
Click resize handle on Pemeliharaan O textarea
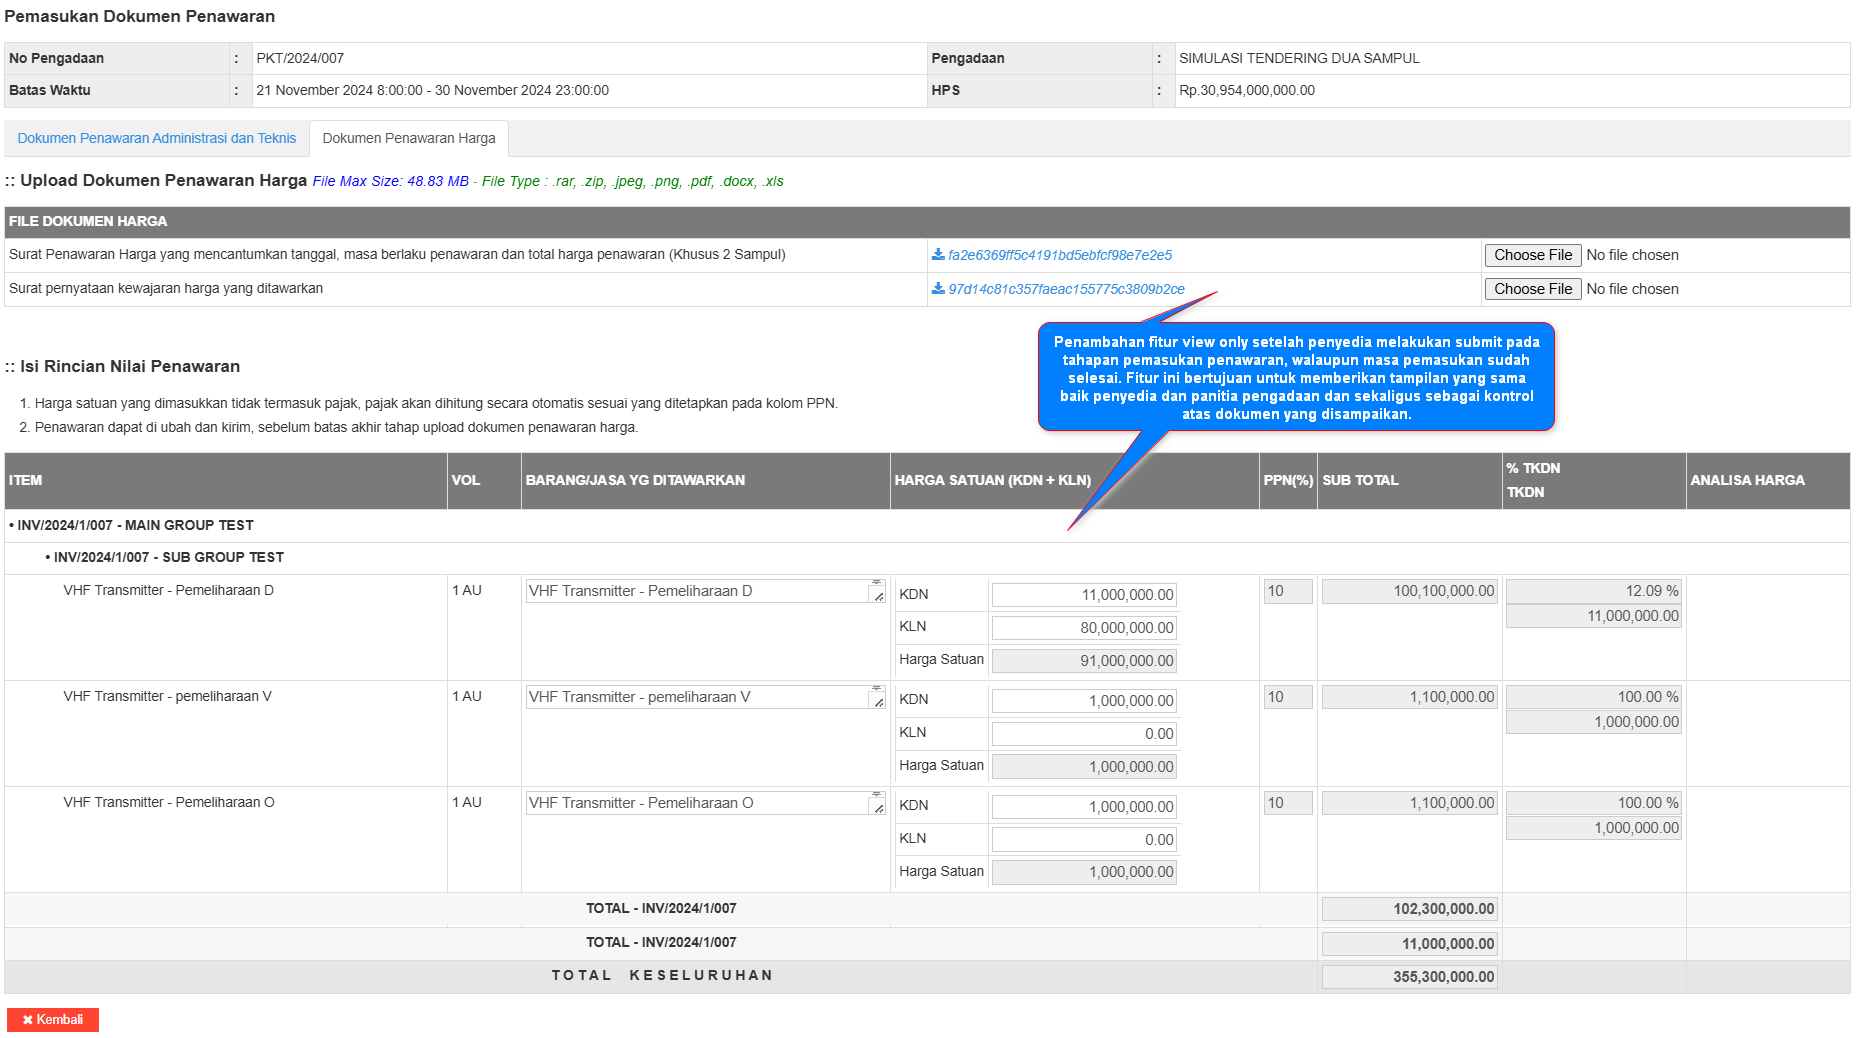878,808
